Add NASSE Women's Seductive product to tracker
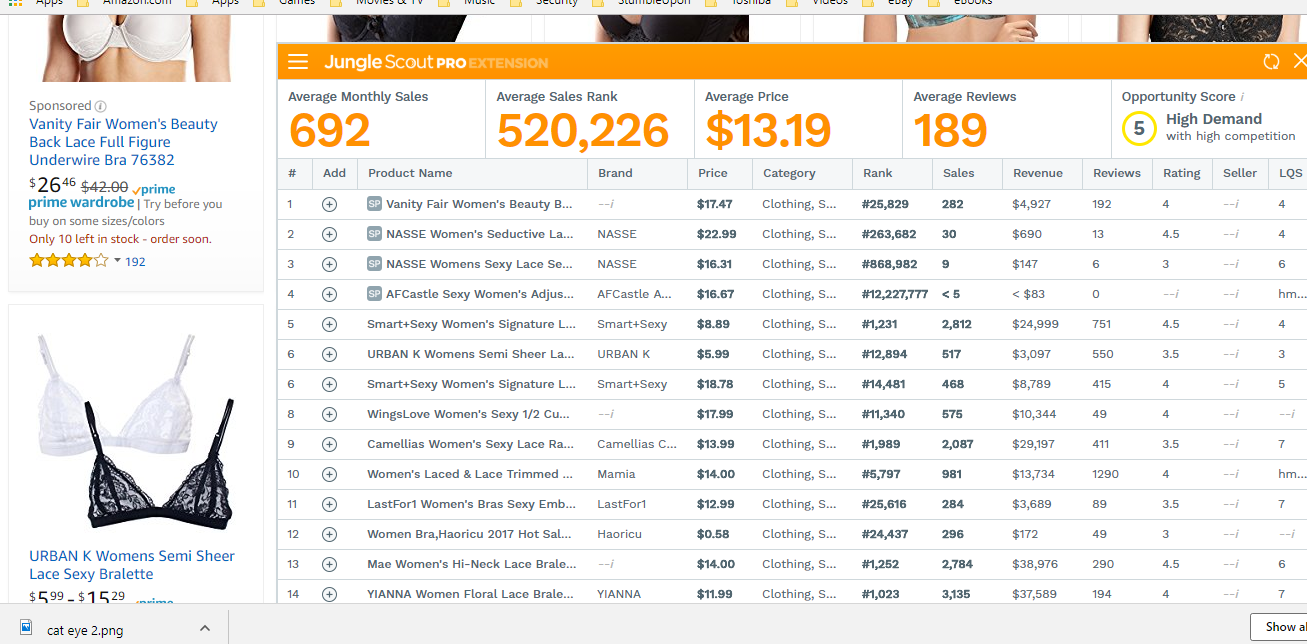1307x644 pixels. 329,234
